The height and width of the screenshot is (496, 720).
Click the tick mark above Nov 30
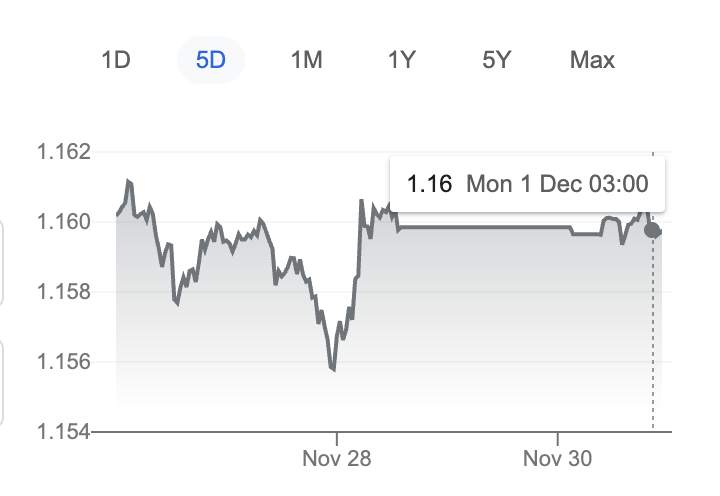tap(558, 437)
